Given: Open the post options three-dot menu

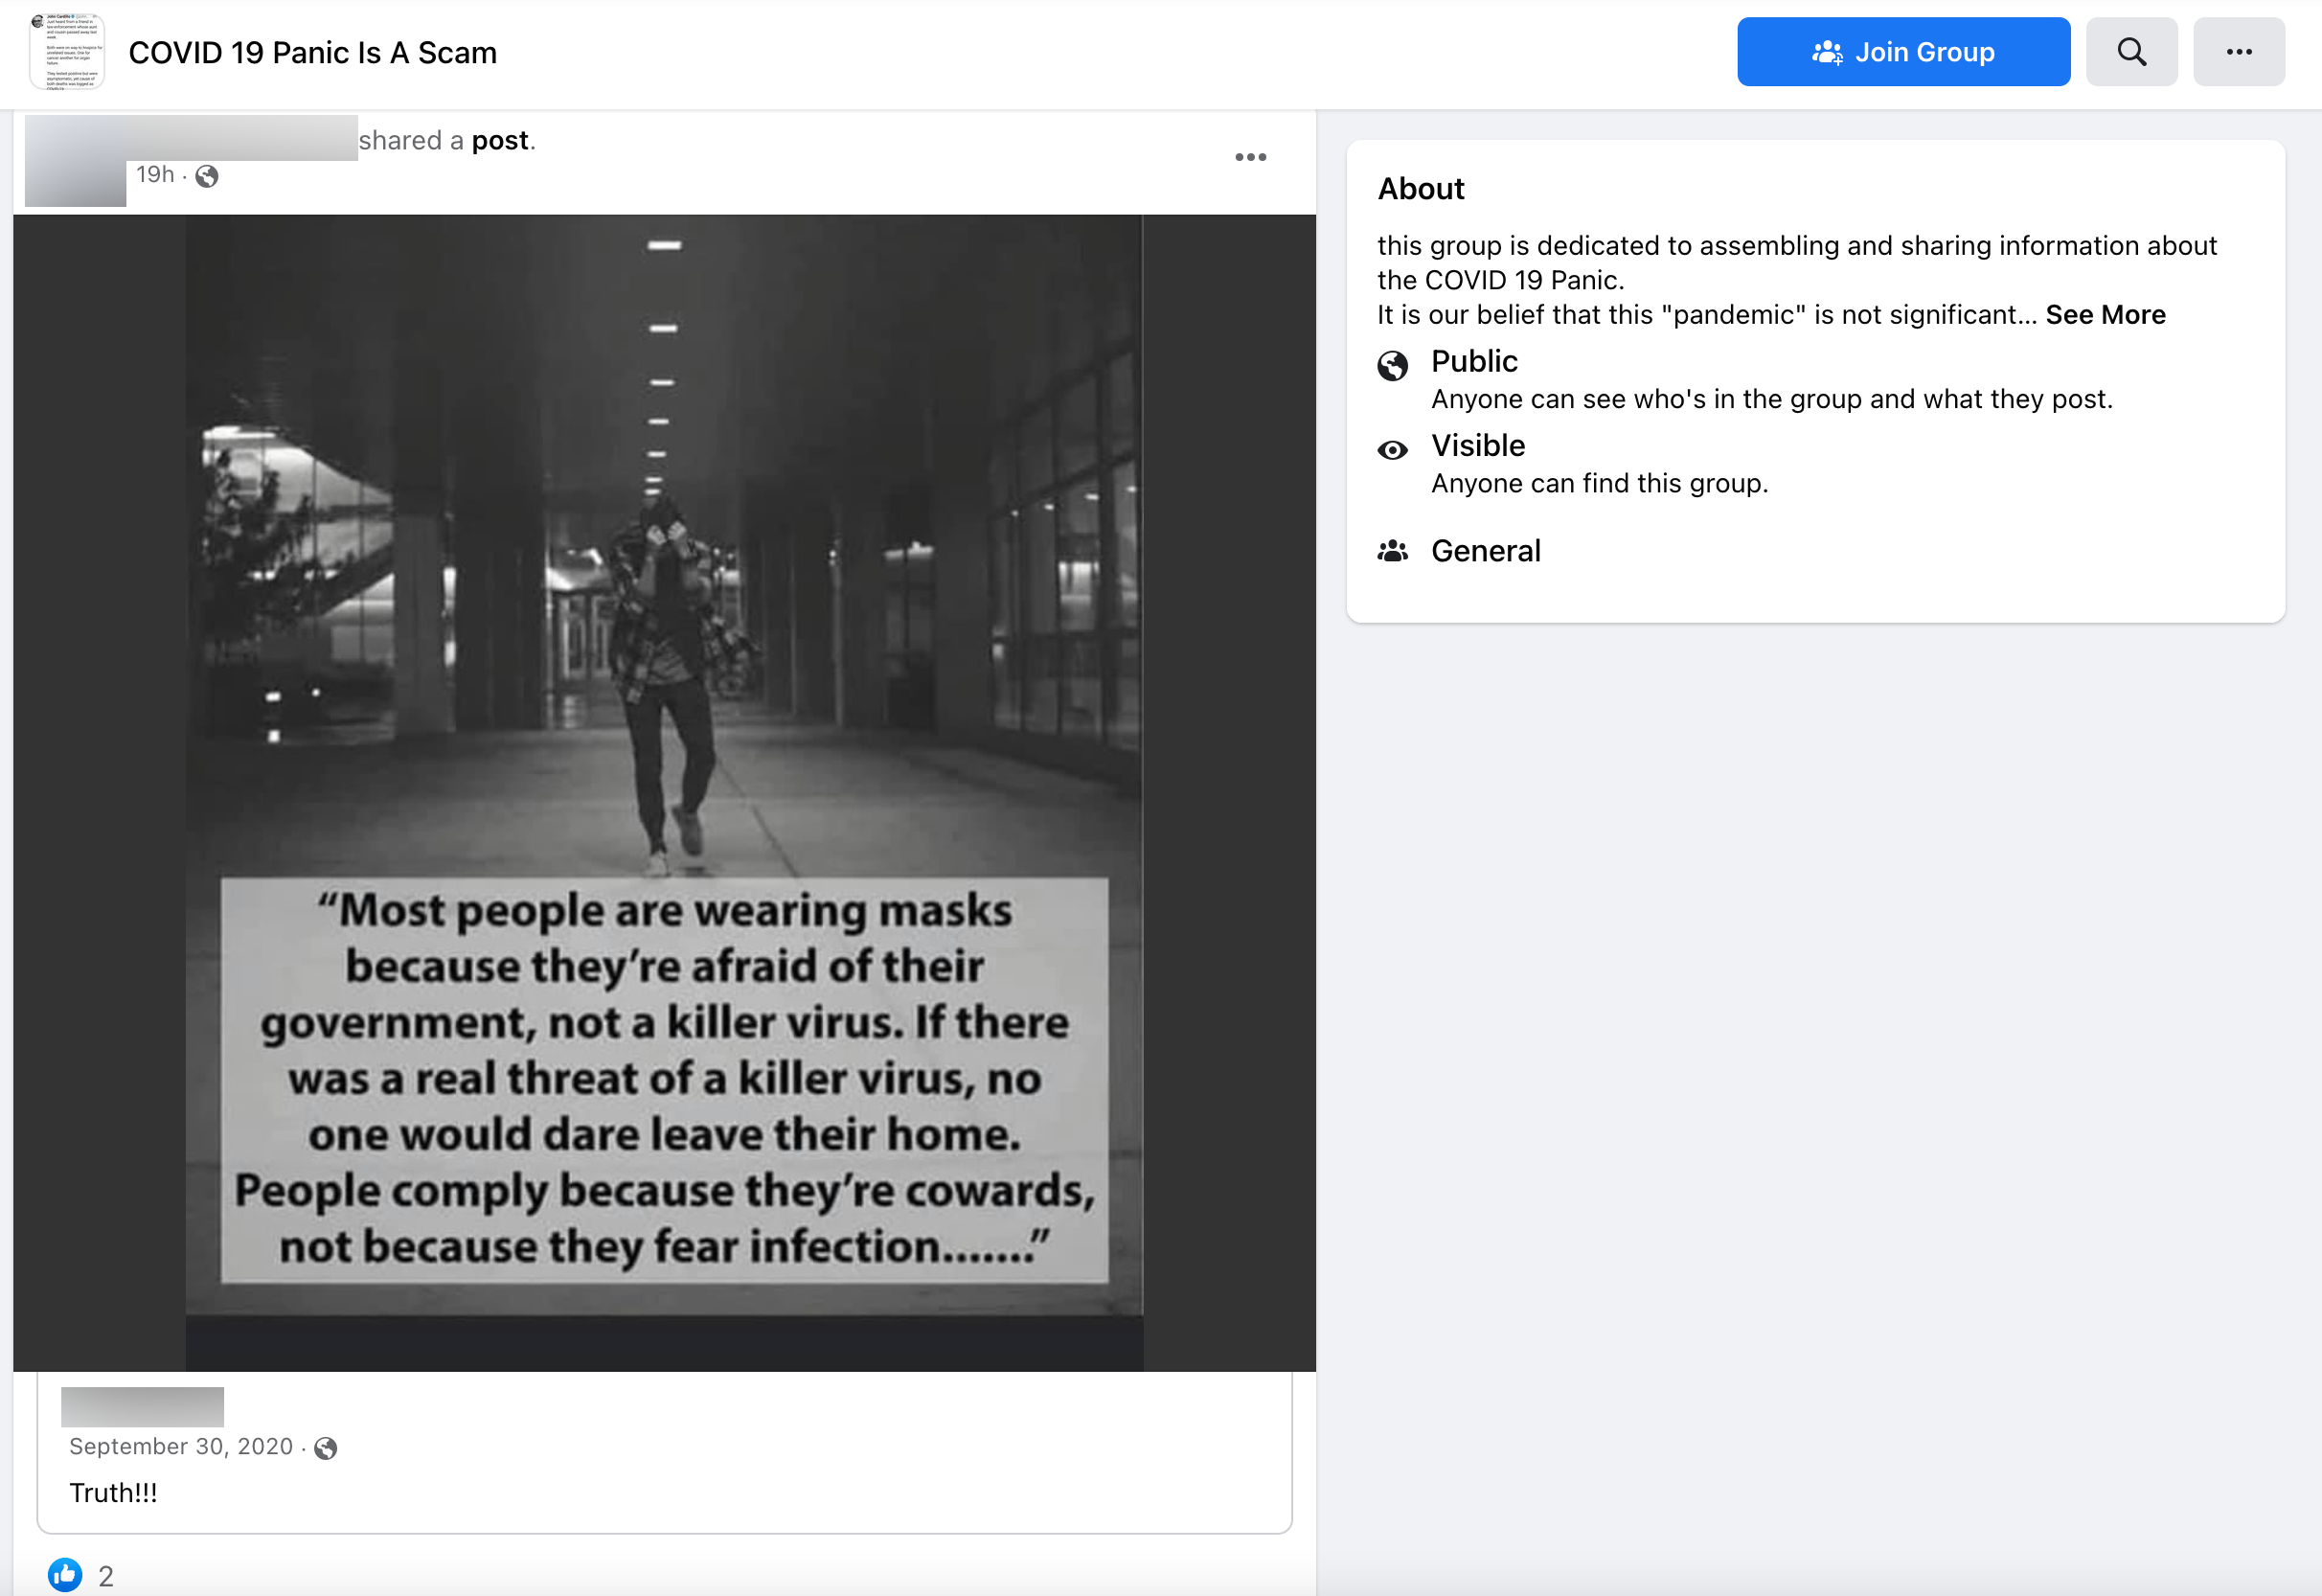Looking at the screenshot, I should point(1251,157).
